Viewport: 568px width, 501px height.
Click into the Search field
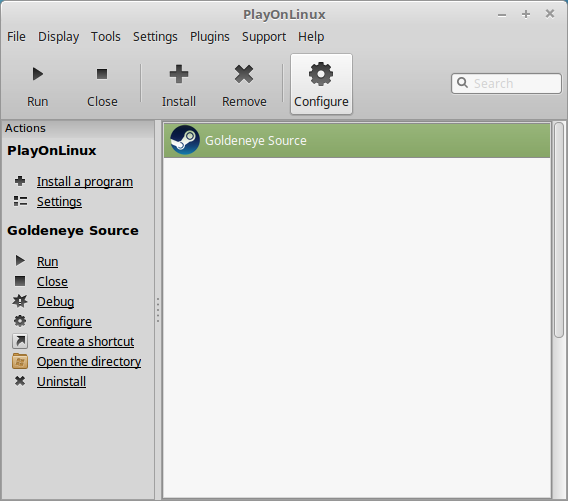click(x=506, y=83)
